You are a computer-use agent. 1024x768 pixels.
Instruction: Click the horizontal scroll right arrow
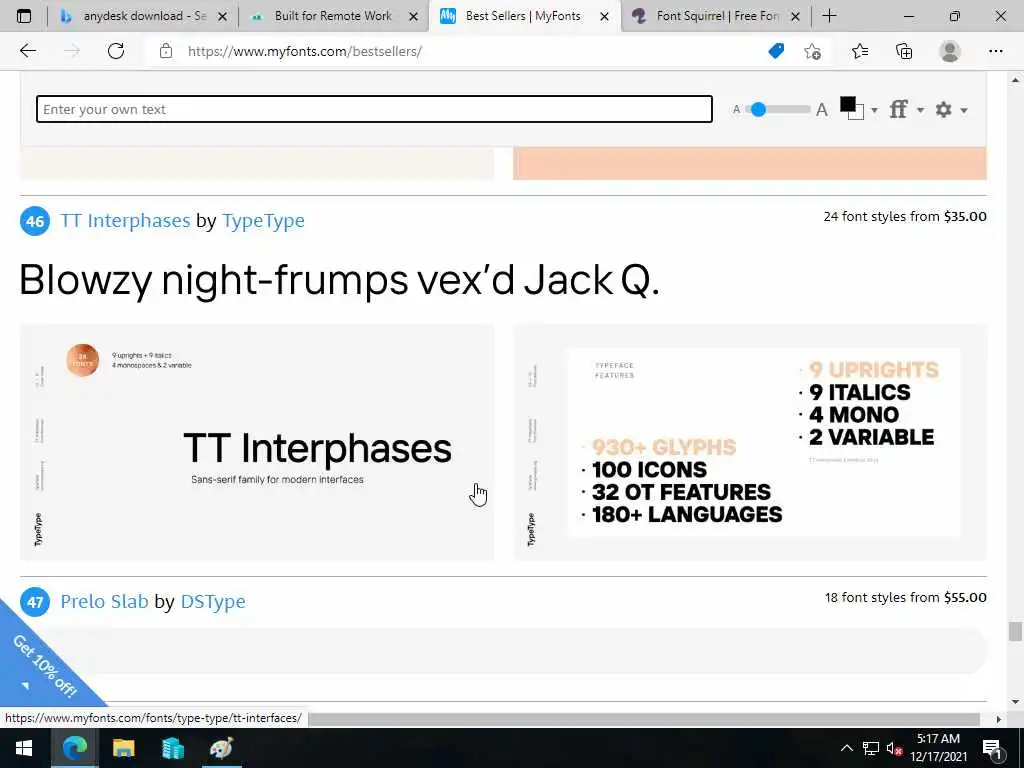[998, 719]
